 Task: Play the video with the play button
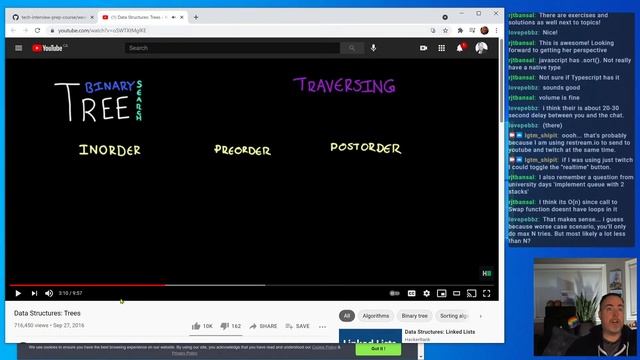click(x=18, y=293)
